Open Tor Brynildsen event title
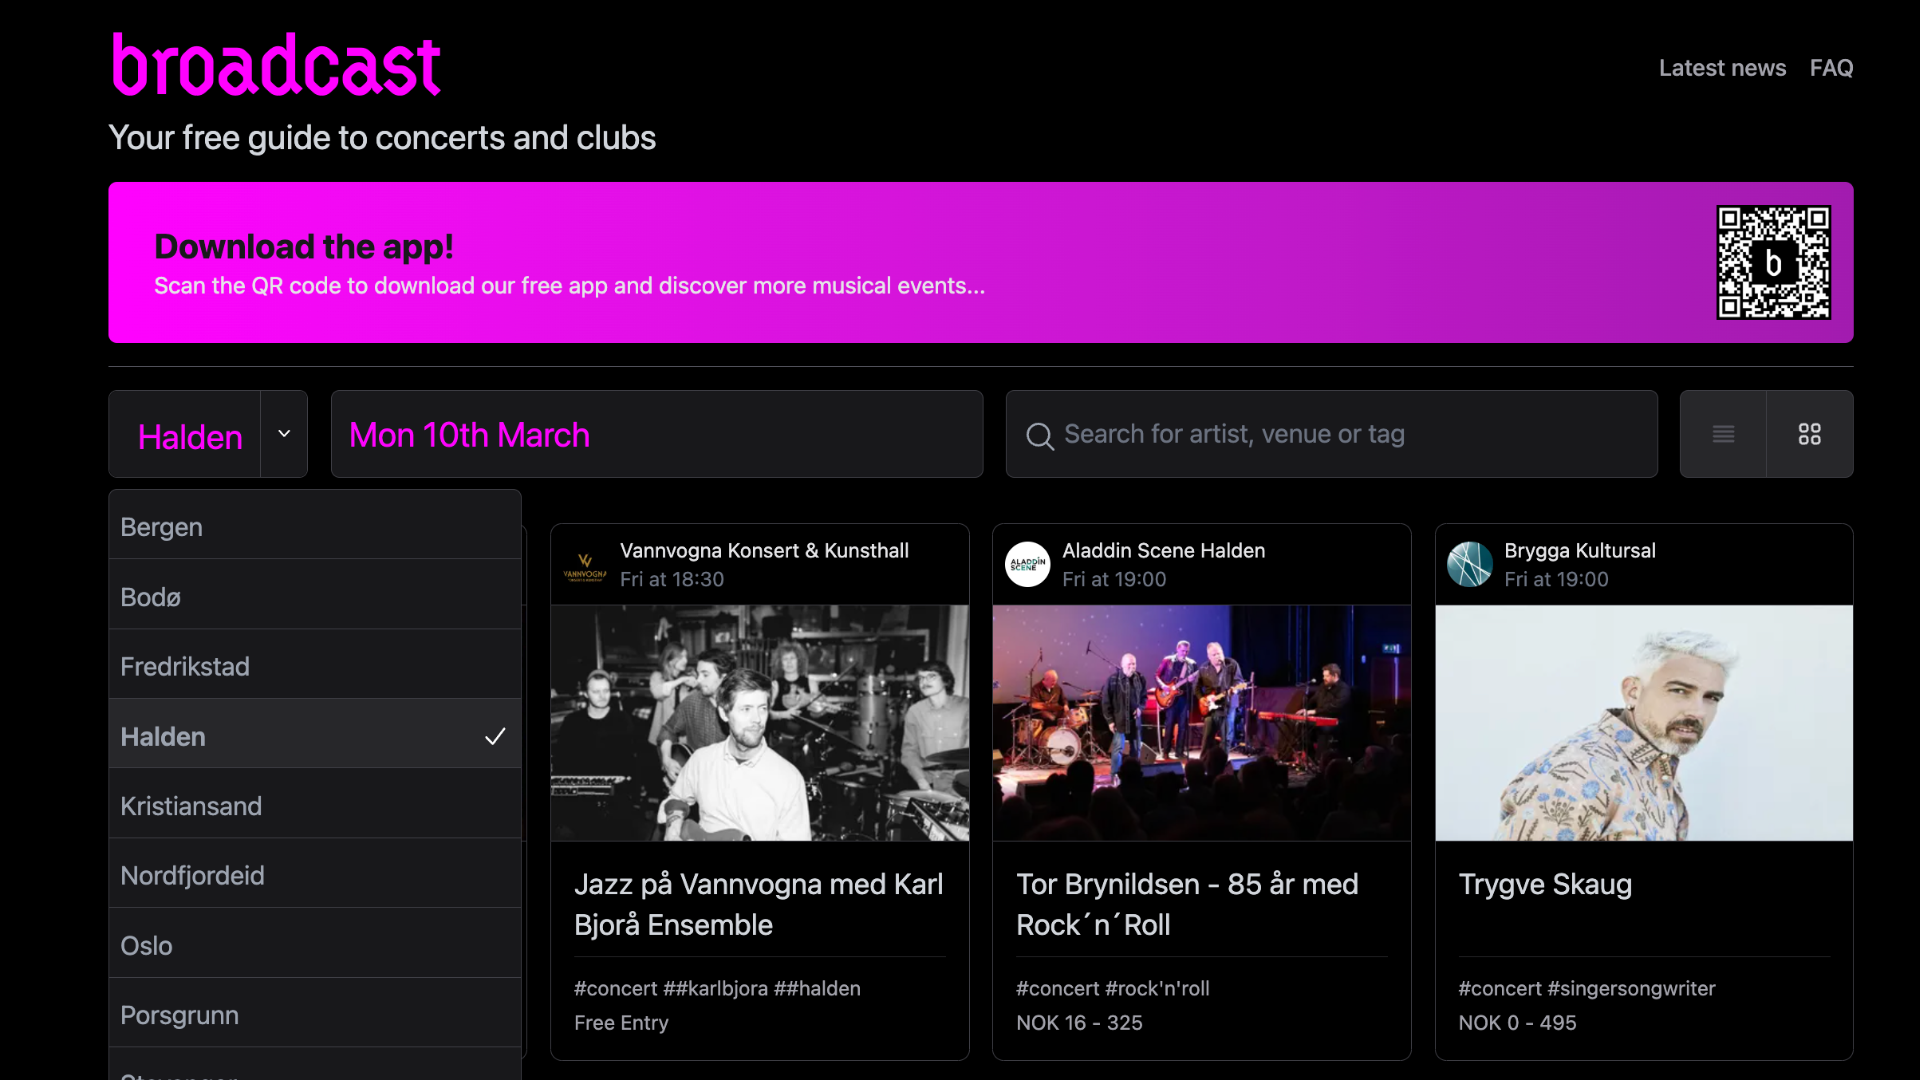 (x=1187, y=904)
